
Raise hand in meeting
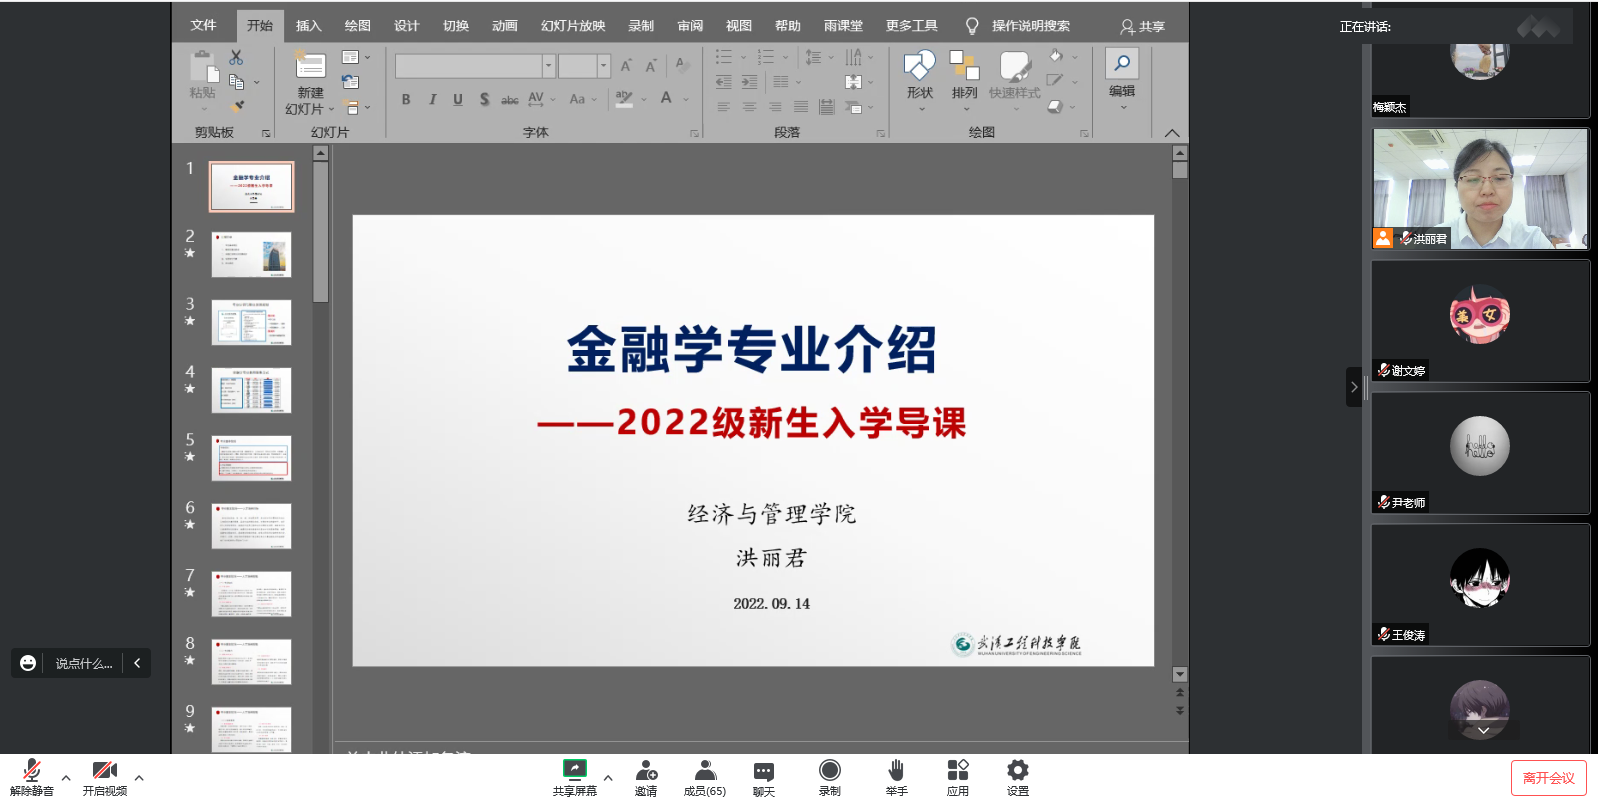[x=896, y=777]
